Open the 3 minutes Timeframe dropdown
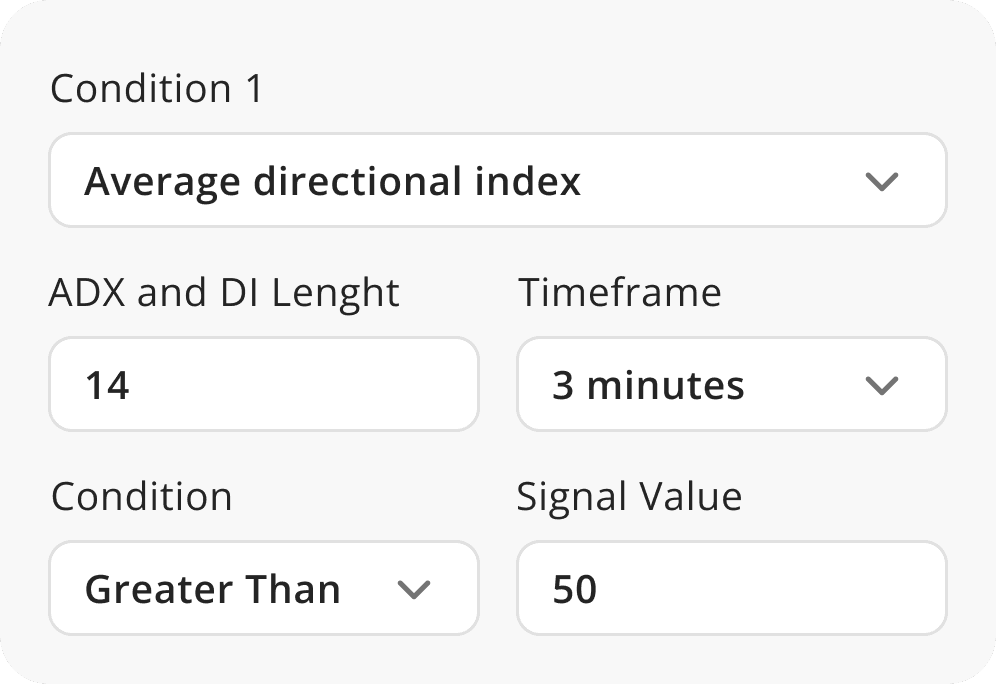Image resolution: width=996 pixels, height=684 pixels. click(730, 385)
